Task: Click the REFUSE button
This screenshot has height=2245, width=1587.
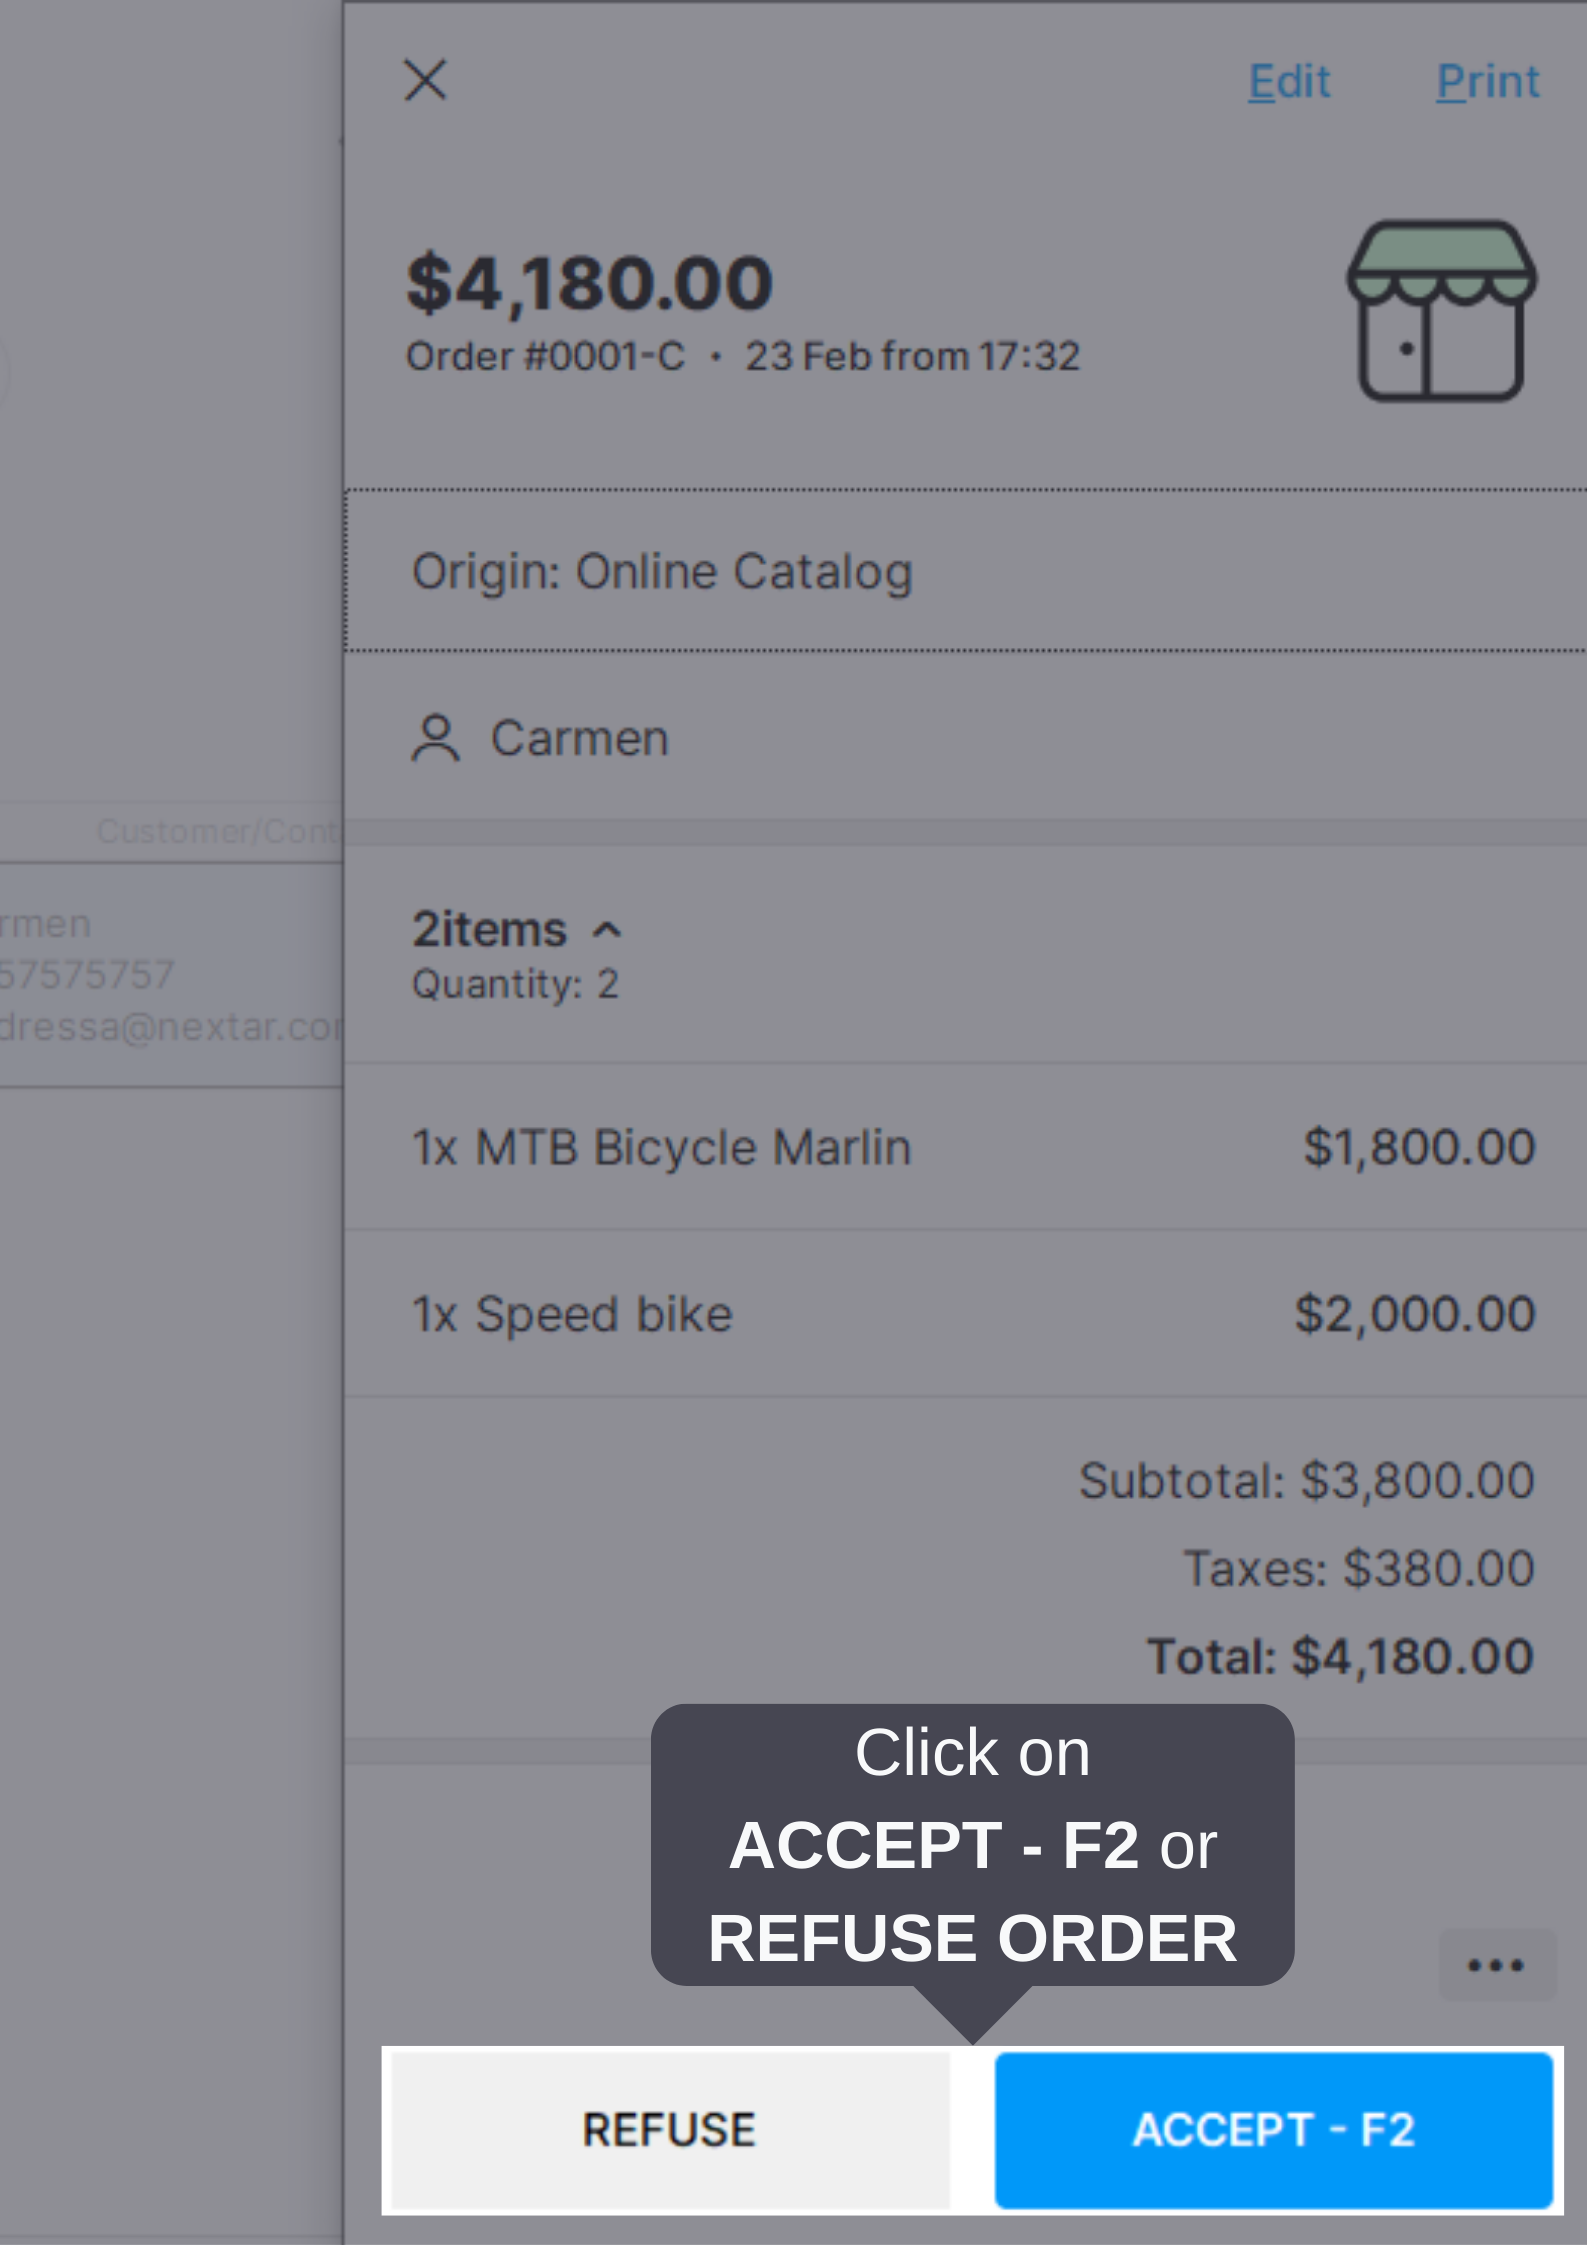Action: [668, 2127]
